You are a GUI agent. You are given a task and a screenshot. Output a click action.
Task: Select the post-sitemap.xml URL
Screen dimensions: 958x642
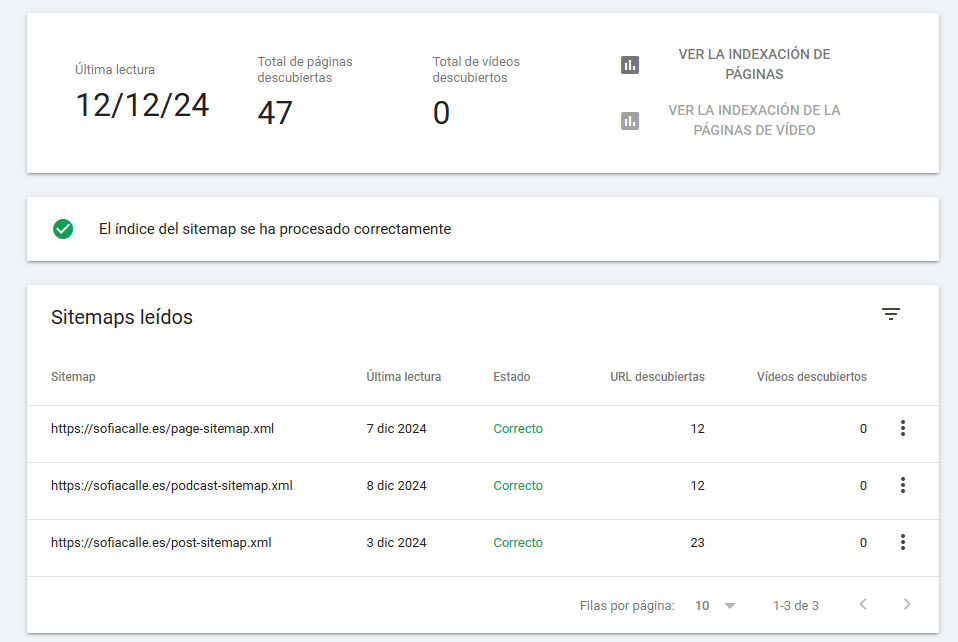(x=161, y=543)
